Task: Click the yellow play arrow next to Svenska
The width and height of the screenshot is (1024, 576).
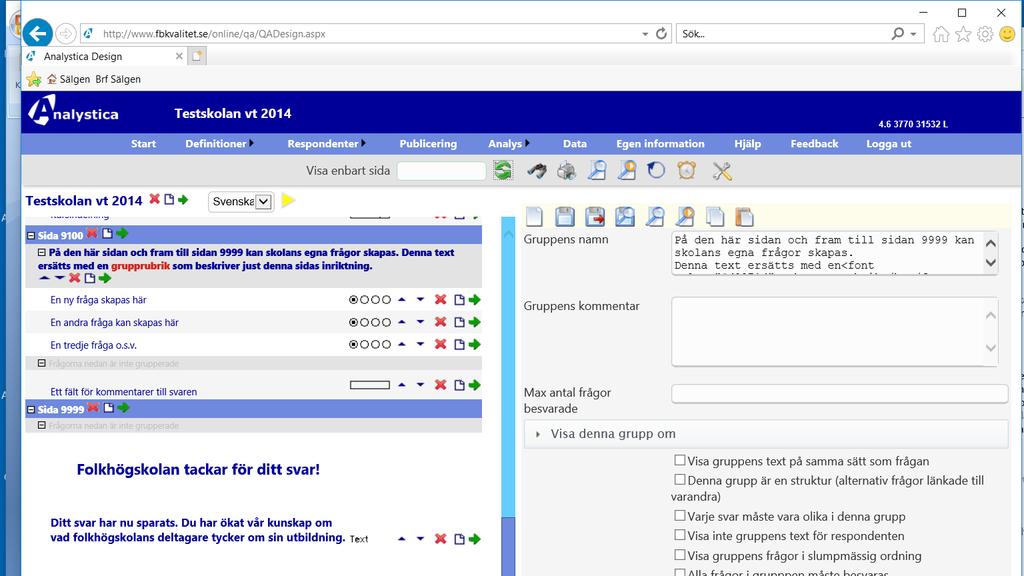Action: (x=288, y=200)
